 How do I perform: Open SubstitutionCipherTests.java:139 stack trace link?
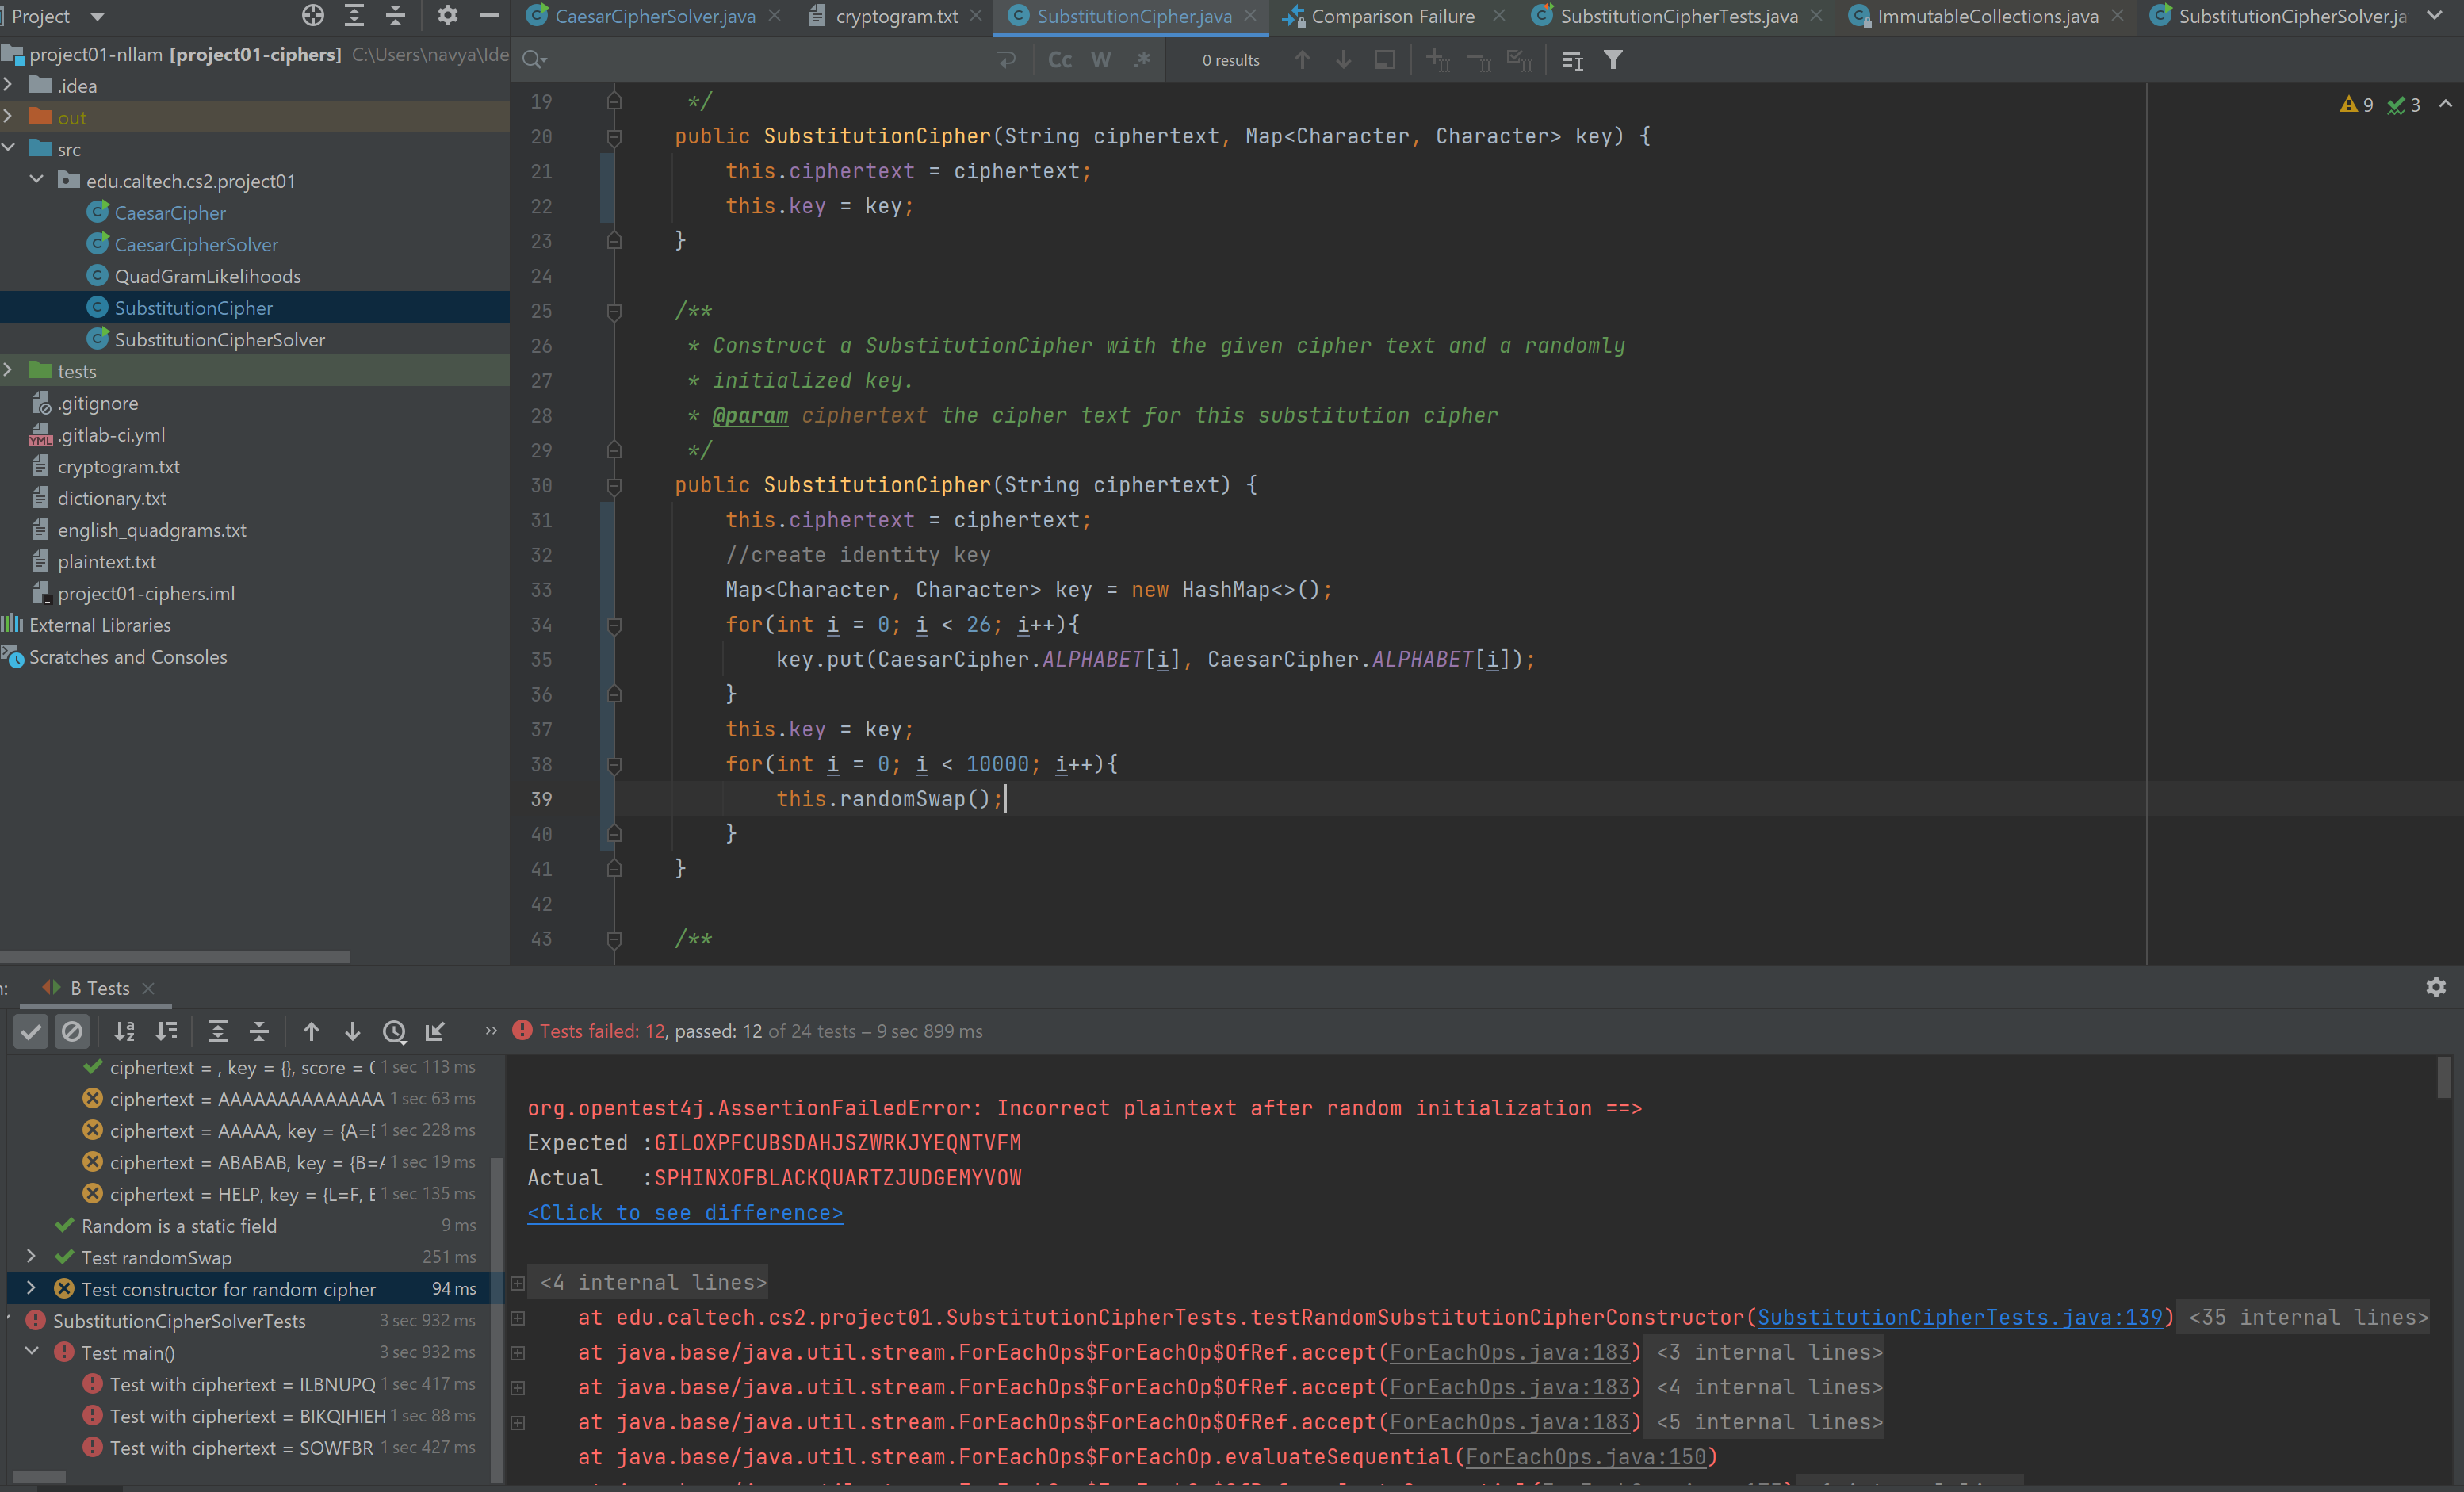1959,1317
